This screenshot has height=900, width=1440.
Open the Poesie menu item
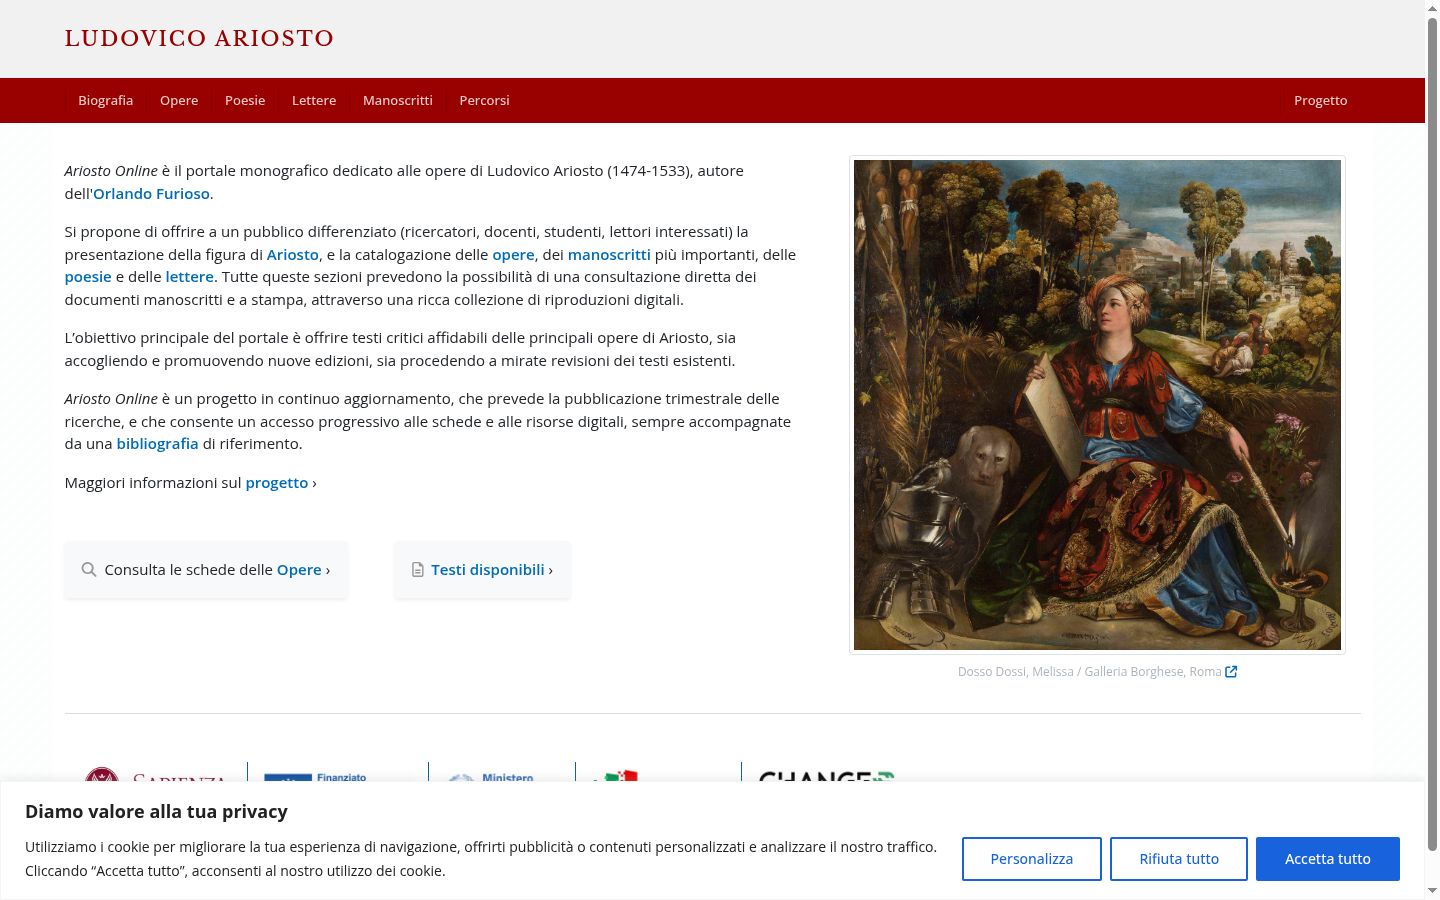point(245,100)
